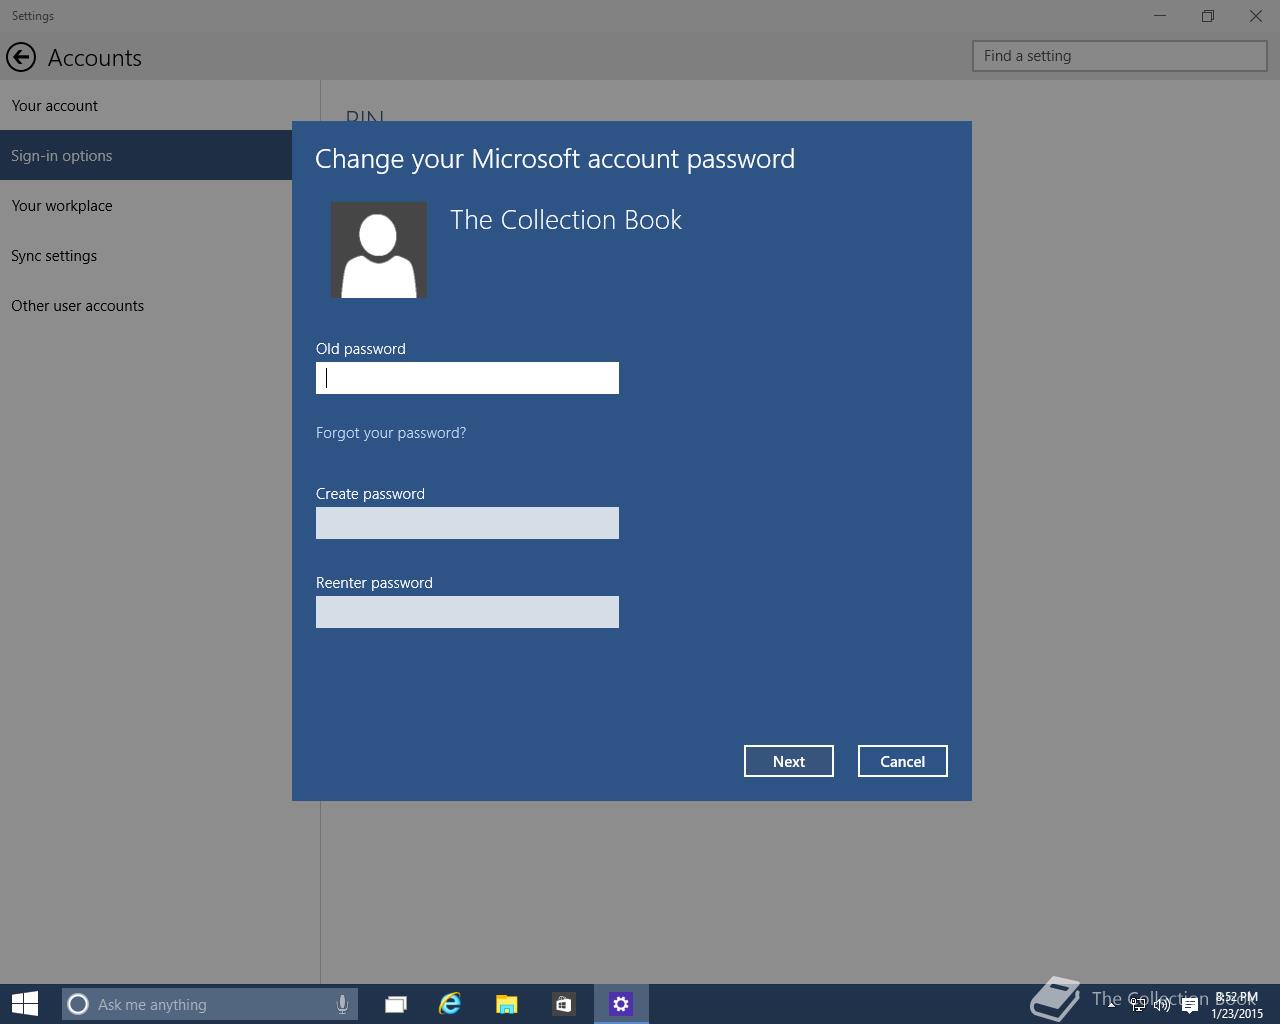The image size is (1280, 1024).
Task: Click the Create password field
Action: pyautogui.click(x=467, y=523)
